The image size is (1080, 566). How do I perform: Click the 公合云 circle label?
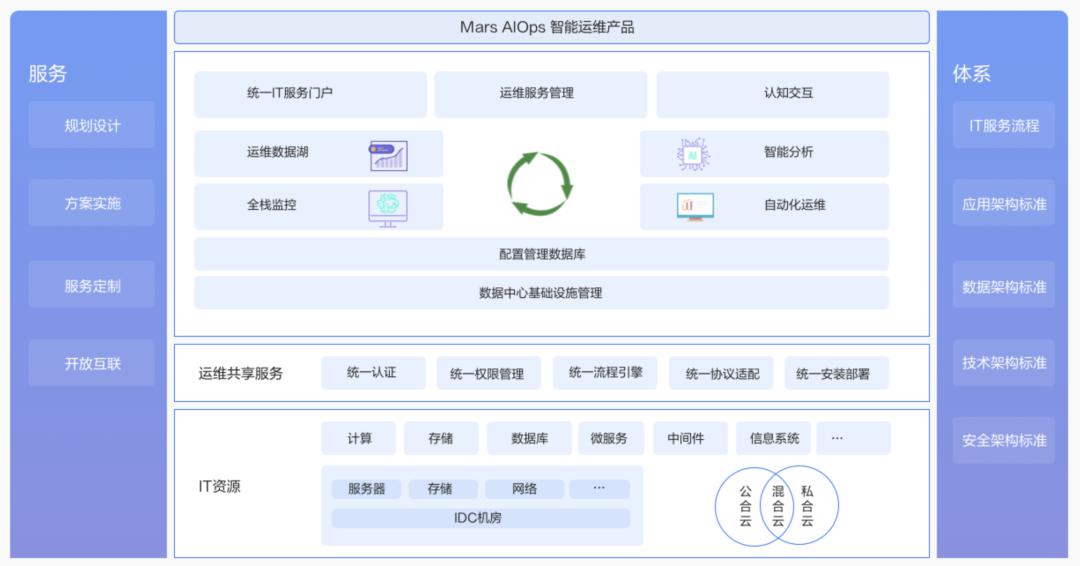(x=745, y=506)
